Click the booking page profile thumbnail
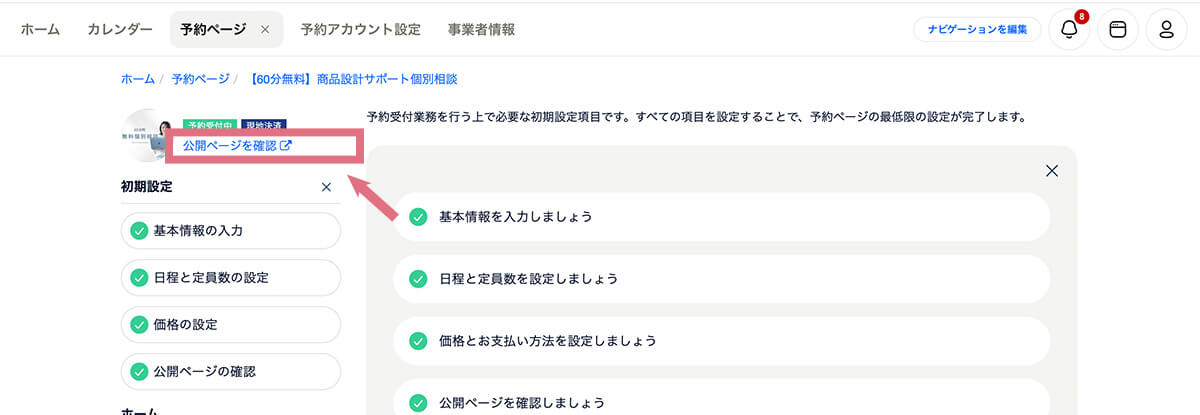The width and height of the screenshot is (1200, 415). tap(145, 135)
